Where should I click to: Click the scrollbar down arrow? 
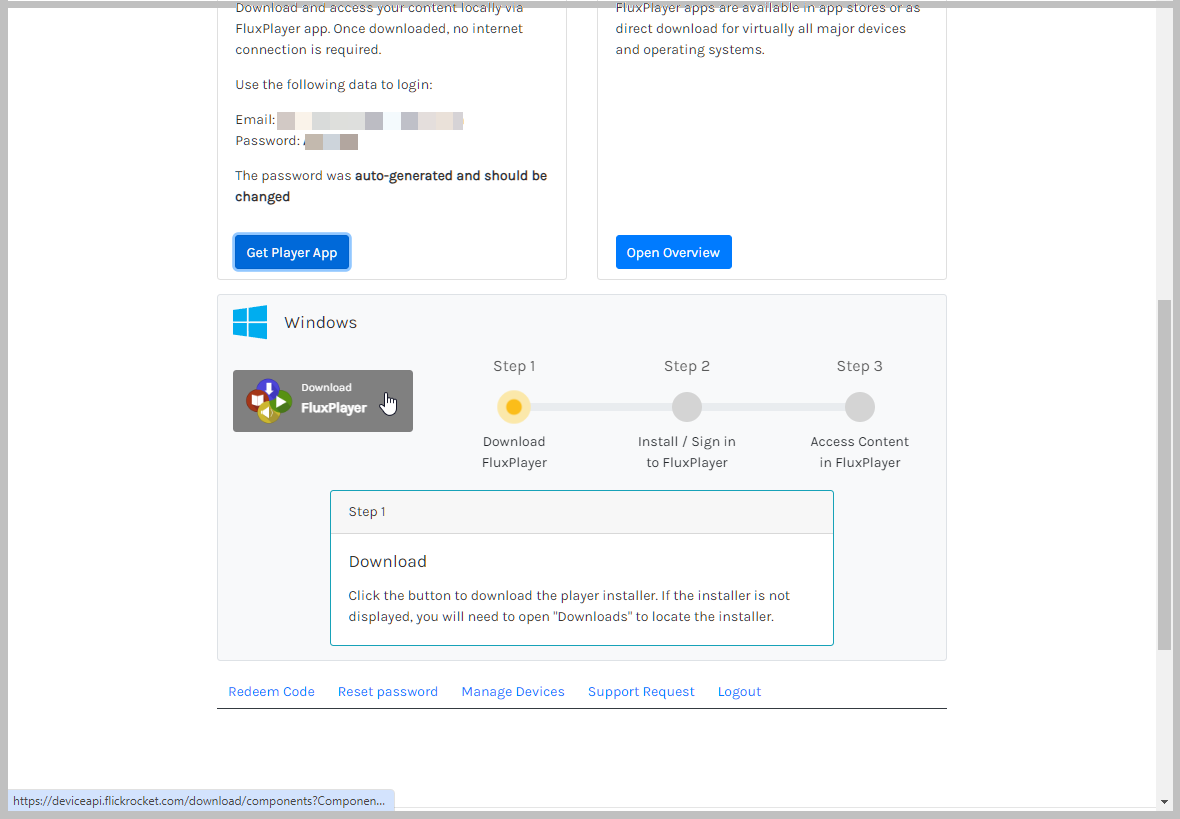click(1164, 801)
